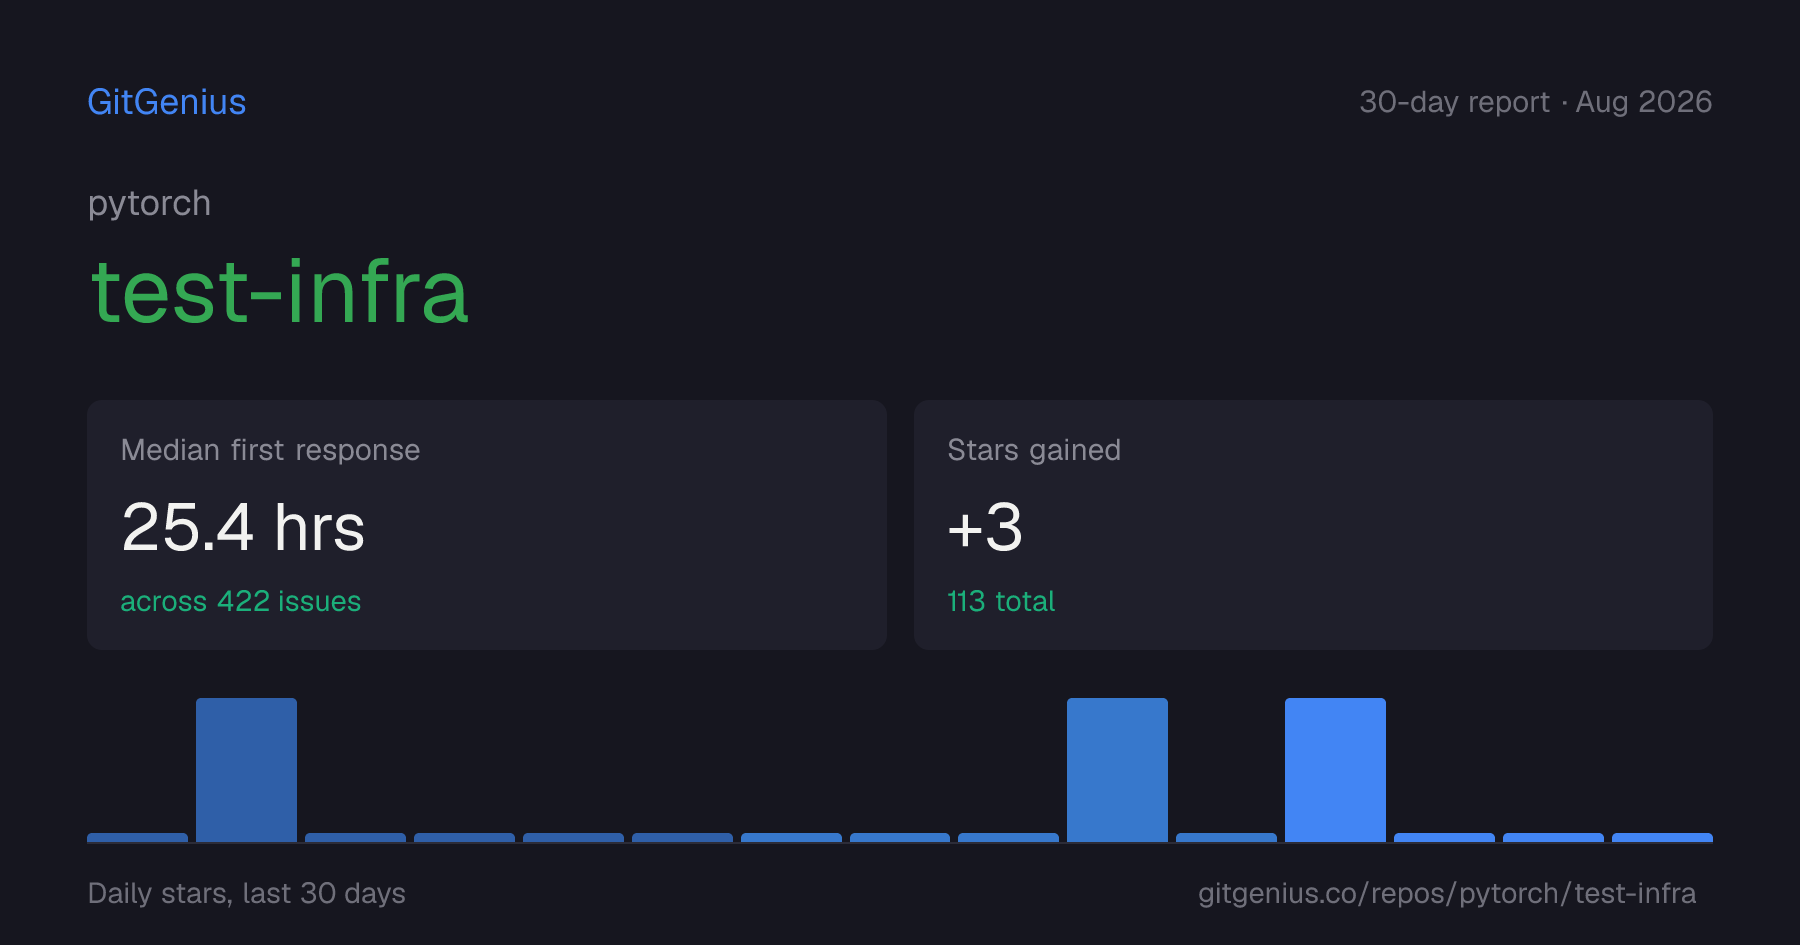1800x945 pixels.
Task: Click the +3 stars gained value
Action: click(985, 527)
